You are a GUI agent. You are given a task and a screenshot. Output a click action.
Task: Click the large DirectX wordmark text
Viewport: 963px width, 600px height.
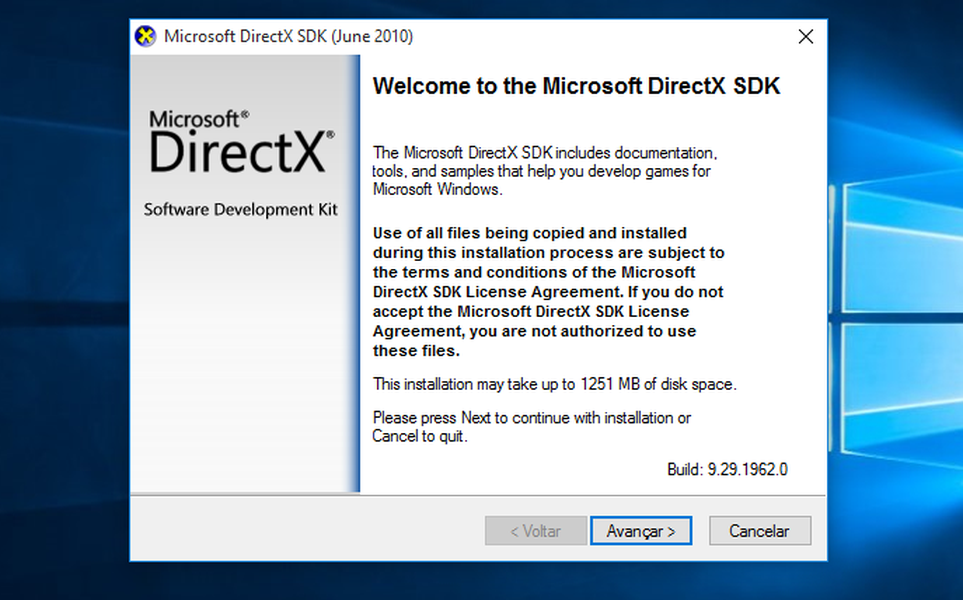[x=241, y=153]
